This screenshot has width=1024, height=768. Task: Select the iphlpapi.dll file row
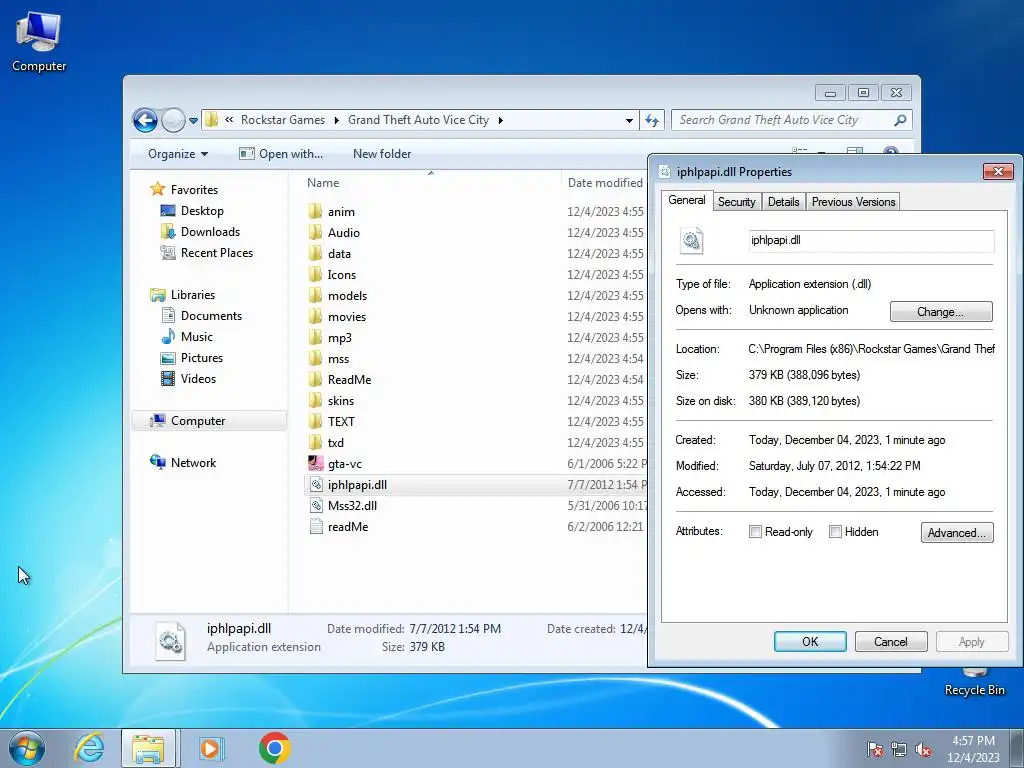tap(475, 485)
